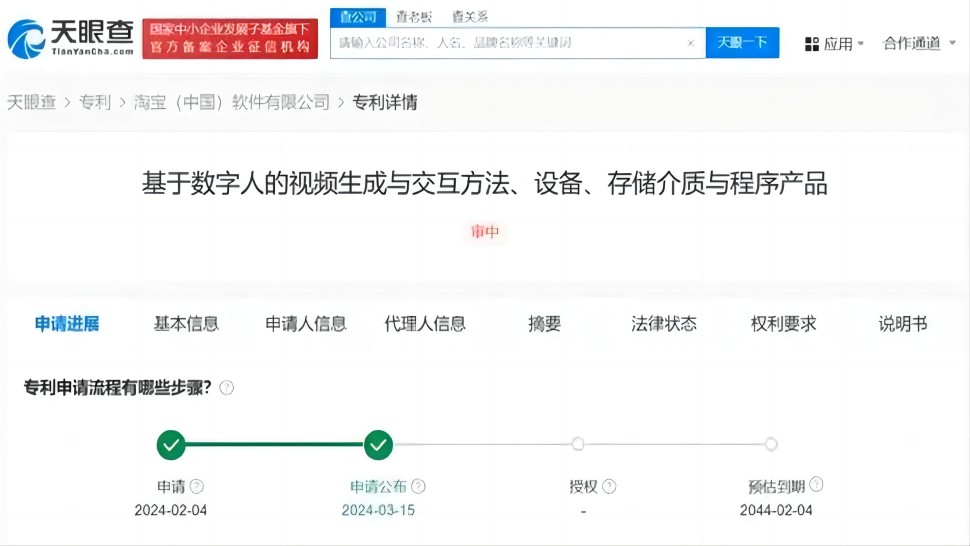Clear search box with X icon
This screenshot has height=546, width=970.
tap(690, 43)
